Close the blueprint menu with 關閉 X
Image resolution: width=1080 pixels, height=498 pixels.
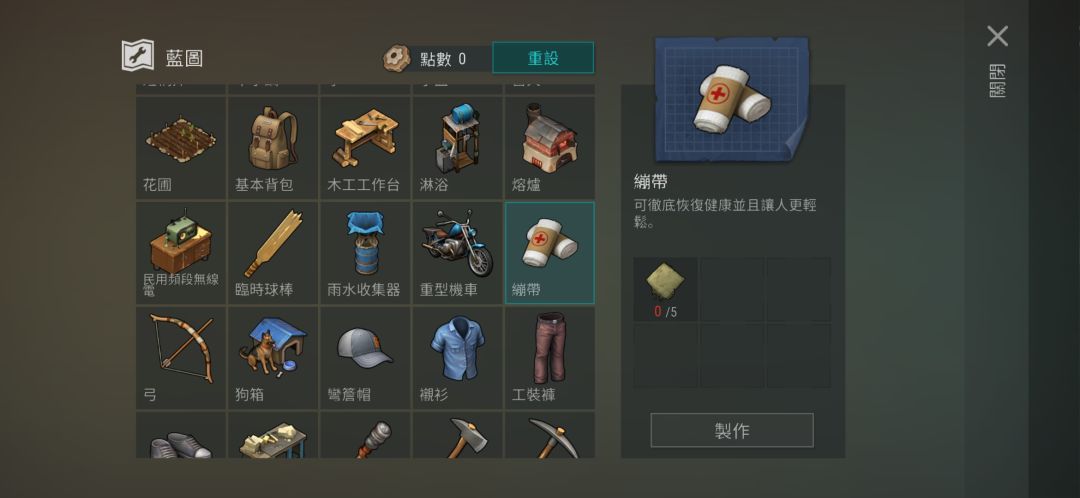(x=997, y=37)
